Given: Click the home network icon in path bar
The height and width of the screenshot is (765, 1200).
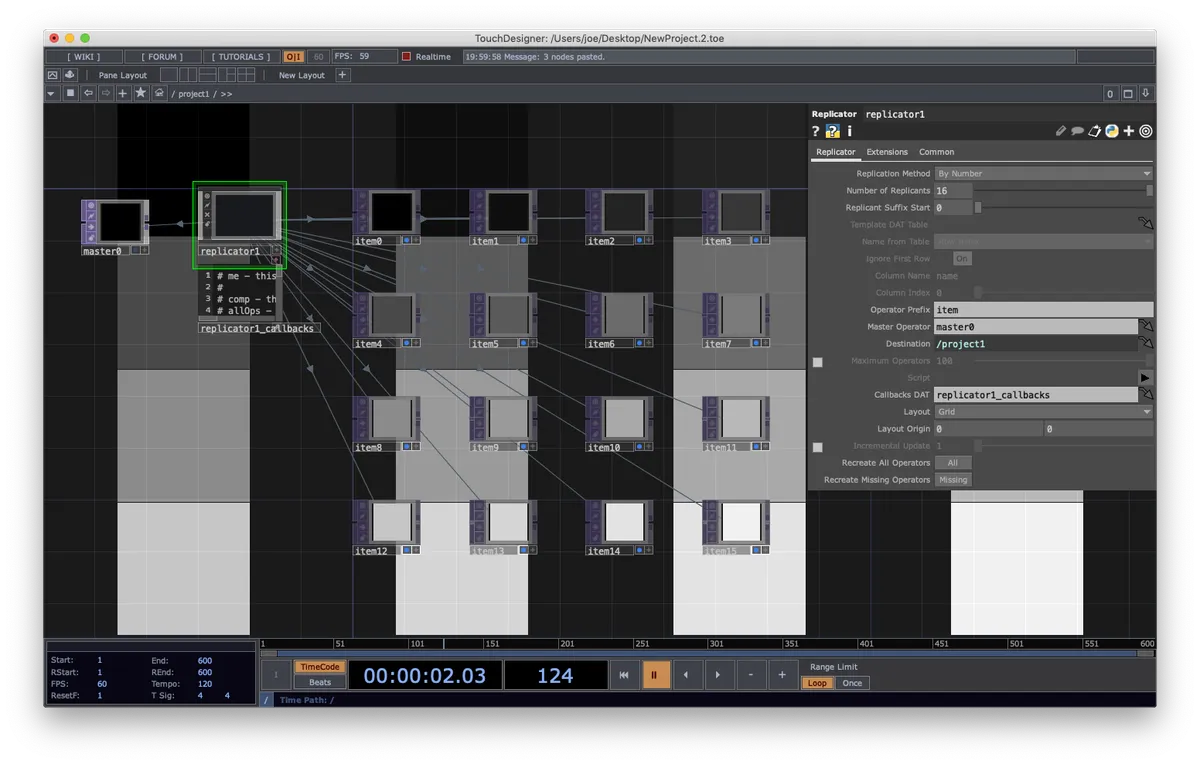Looking at the screenshot, I should point(159,93).
